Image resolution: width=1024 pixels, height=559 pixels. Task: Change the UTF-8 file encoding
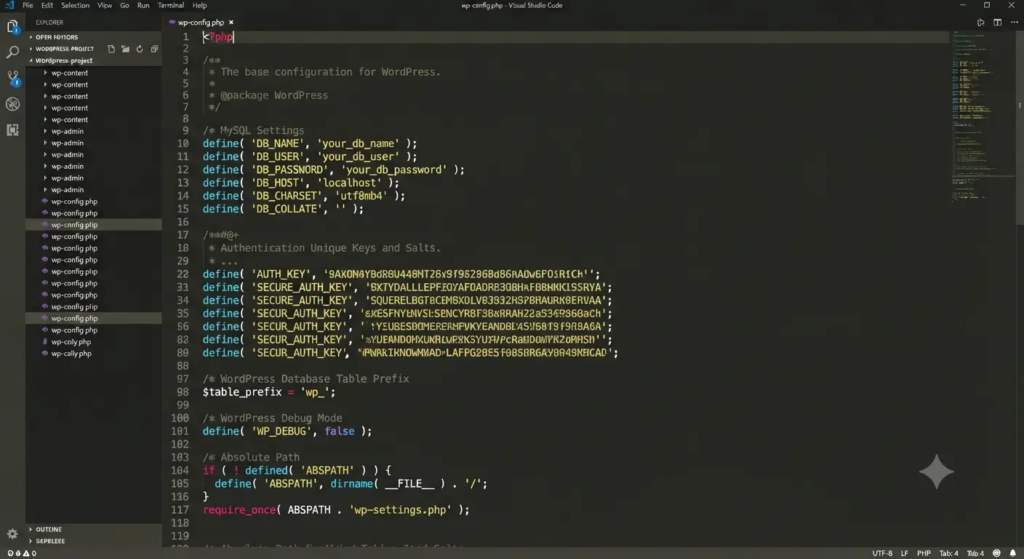pos(882,553)
